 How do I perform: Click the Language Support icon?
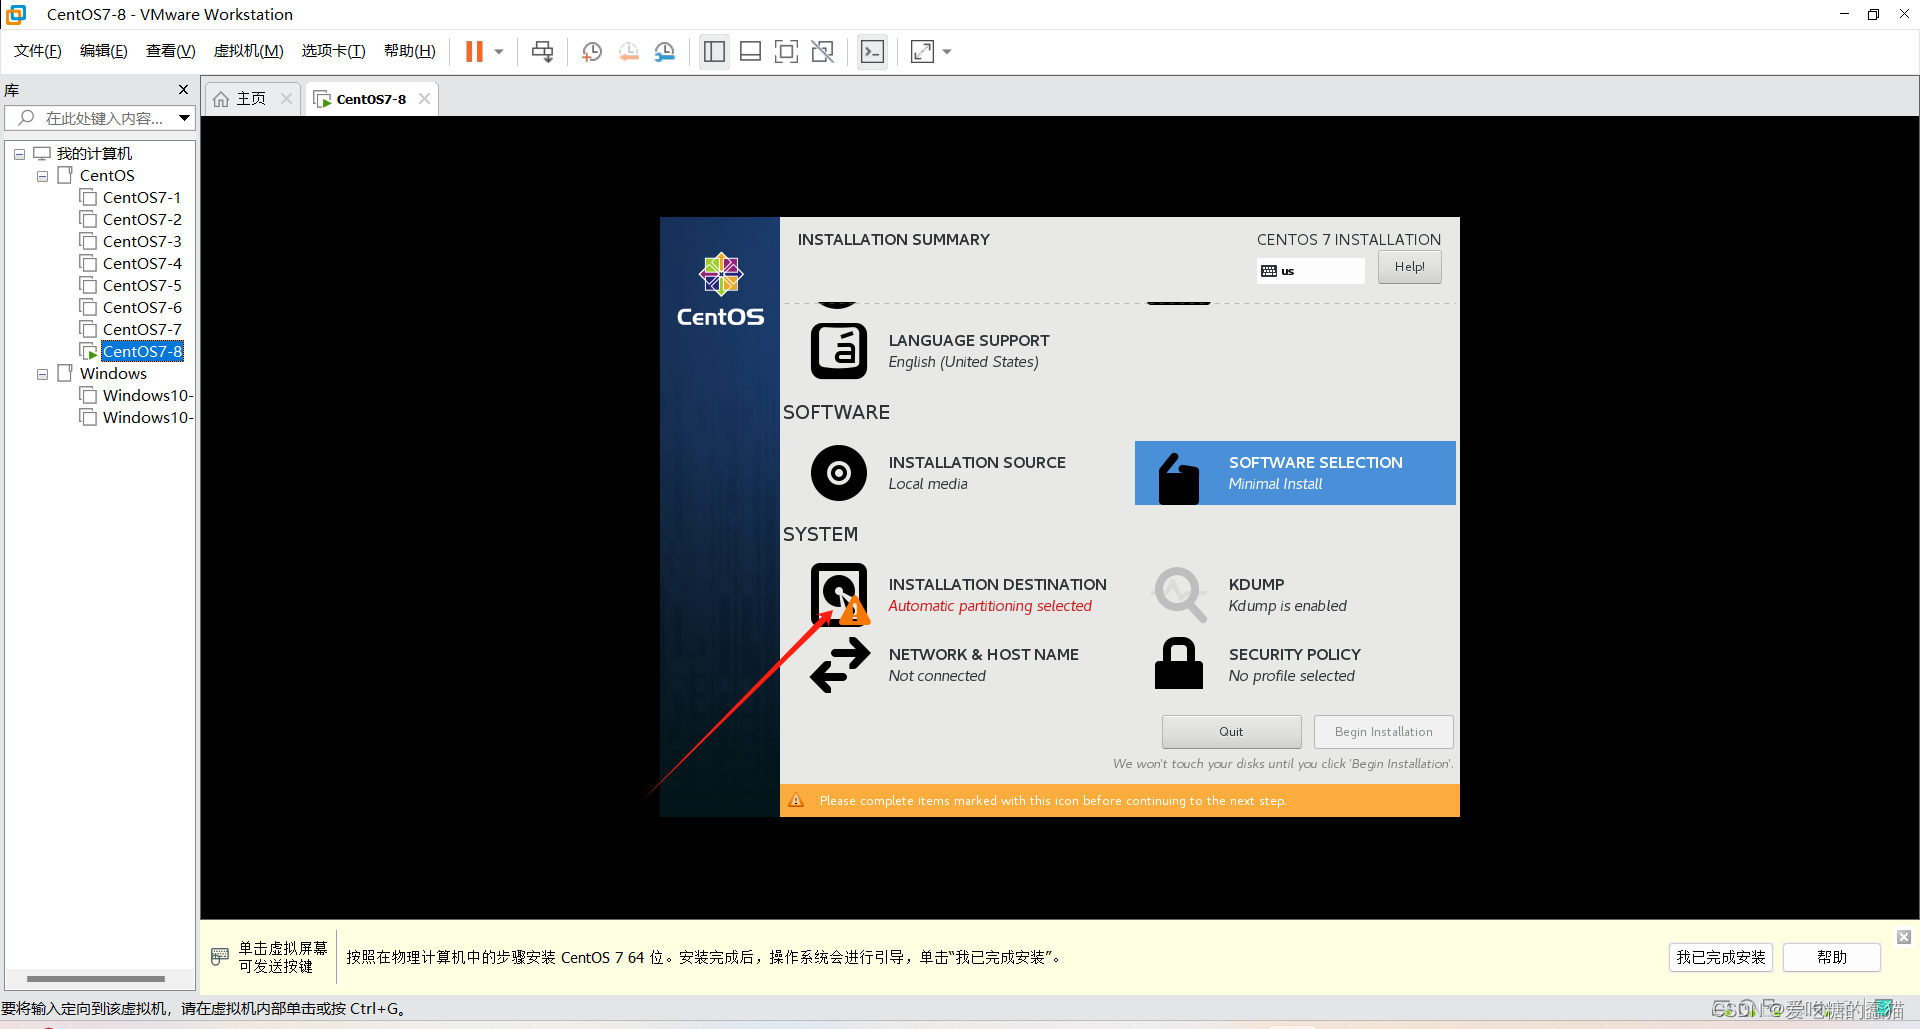839,351
